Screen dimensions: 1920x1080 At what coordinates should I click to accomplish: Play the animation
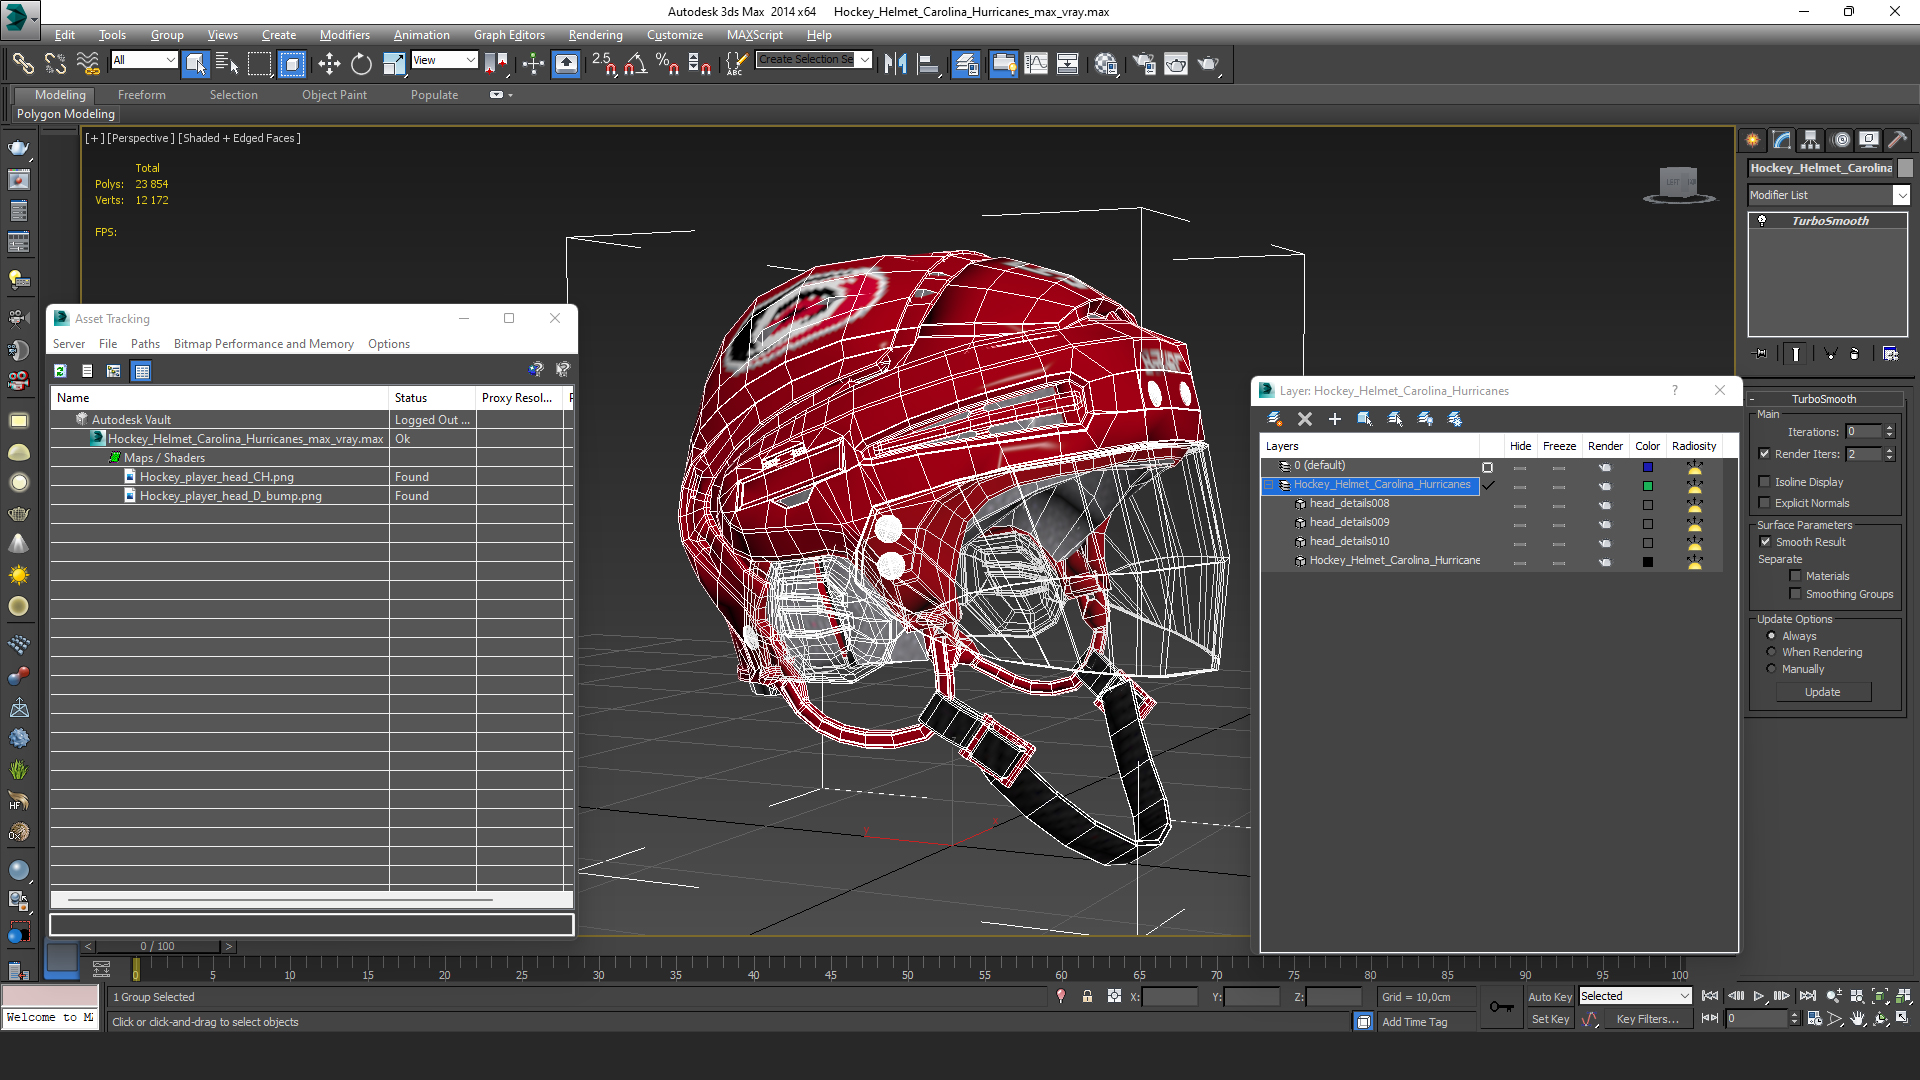pyautogui.click(x=1759, y=996)
